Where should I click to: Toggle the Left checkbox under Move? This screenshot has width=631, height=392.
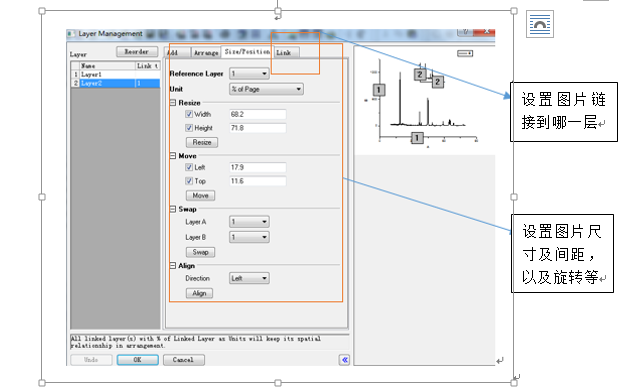[189, 167]
